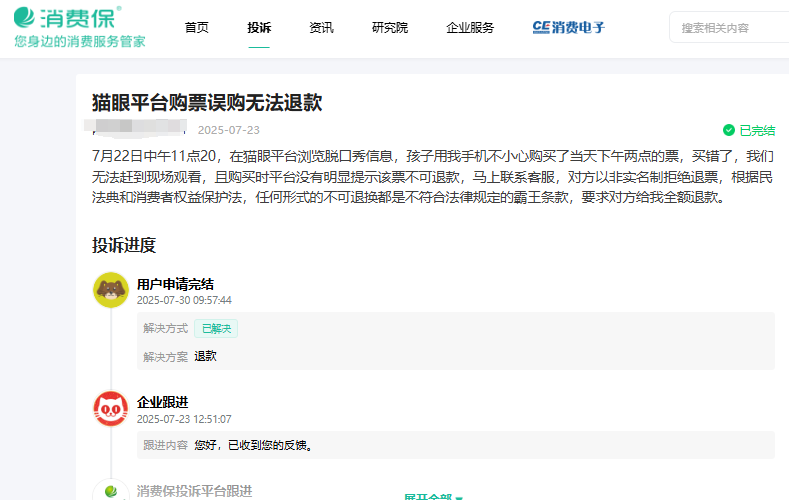Select the 投诉 nav tab

pyautogui.click(x=259, y=28)
